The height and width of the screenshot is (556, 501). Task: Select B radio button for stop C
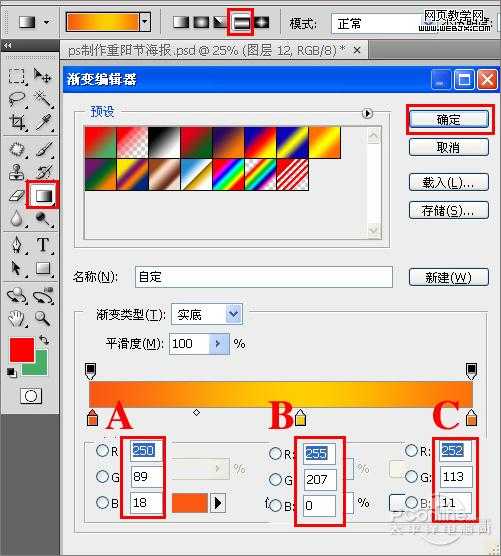coord(412,502)
